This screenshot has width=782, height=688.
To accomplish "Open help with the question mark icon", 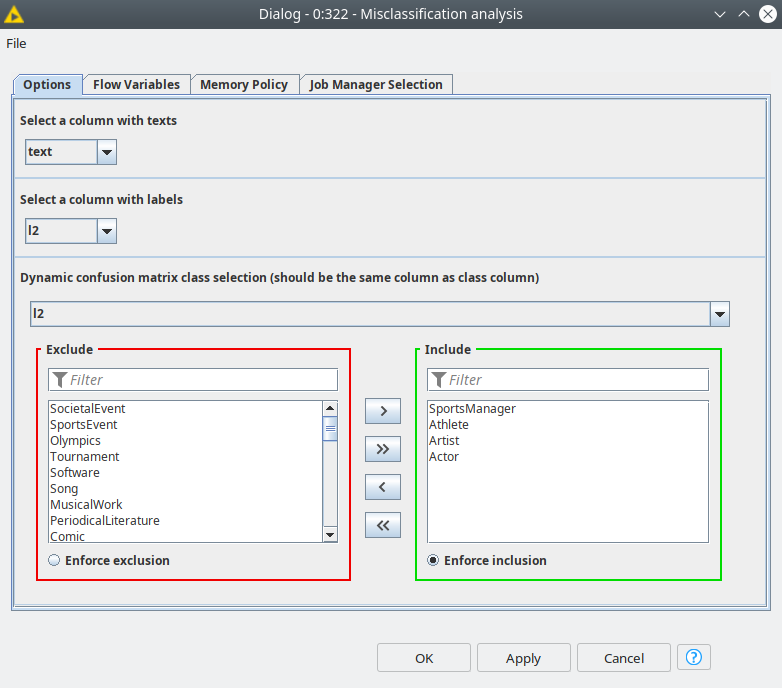I will [x=694, y=658].
